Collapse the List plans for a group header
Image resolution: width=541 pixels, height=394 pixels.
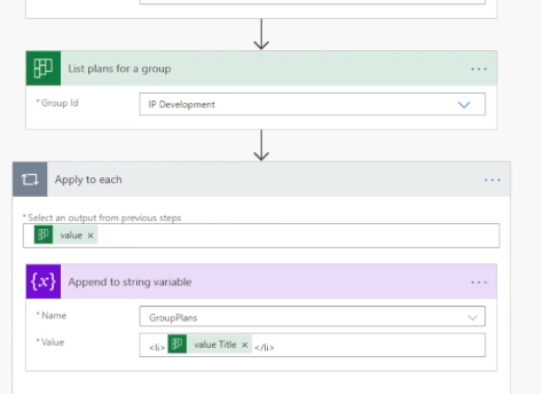[x=262, y=68]
